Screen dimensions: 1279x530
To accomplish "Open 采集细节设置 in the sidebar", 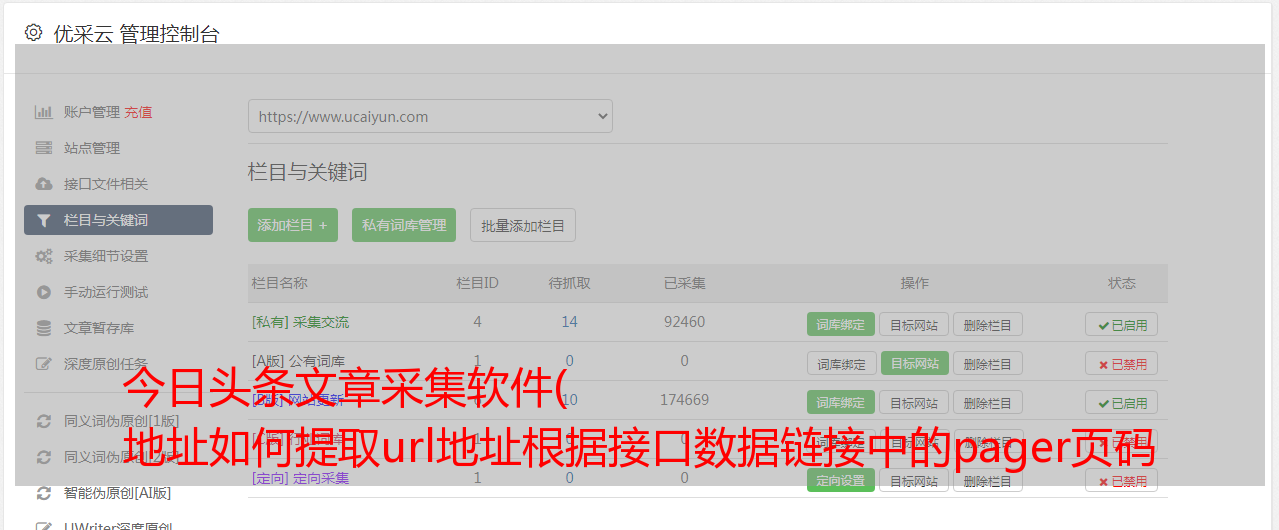I will coord(106,256).
